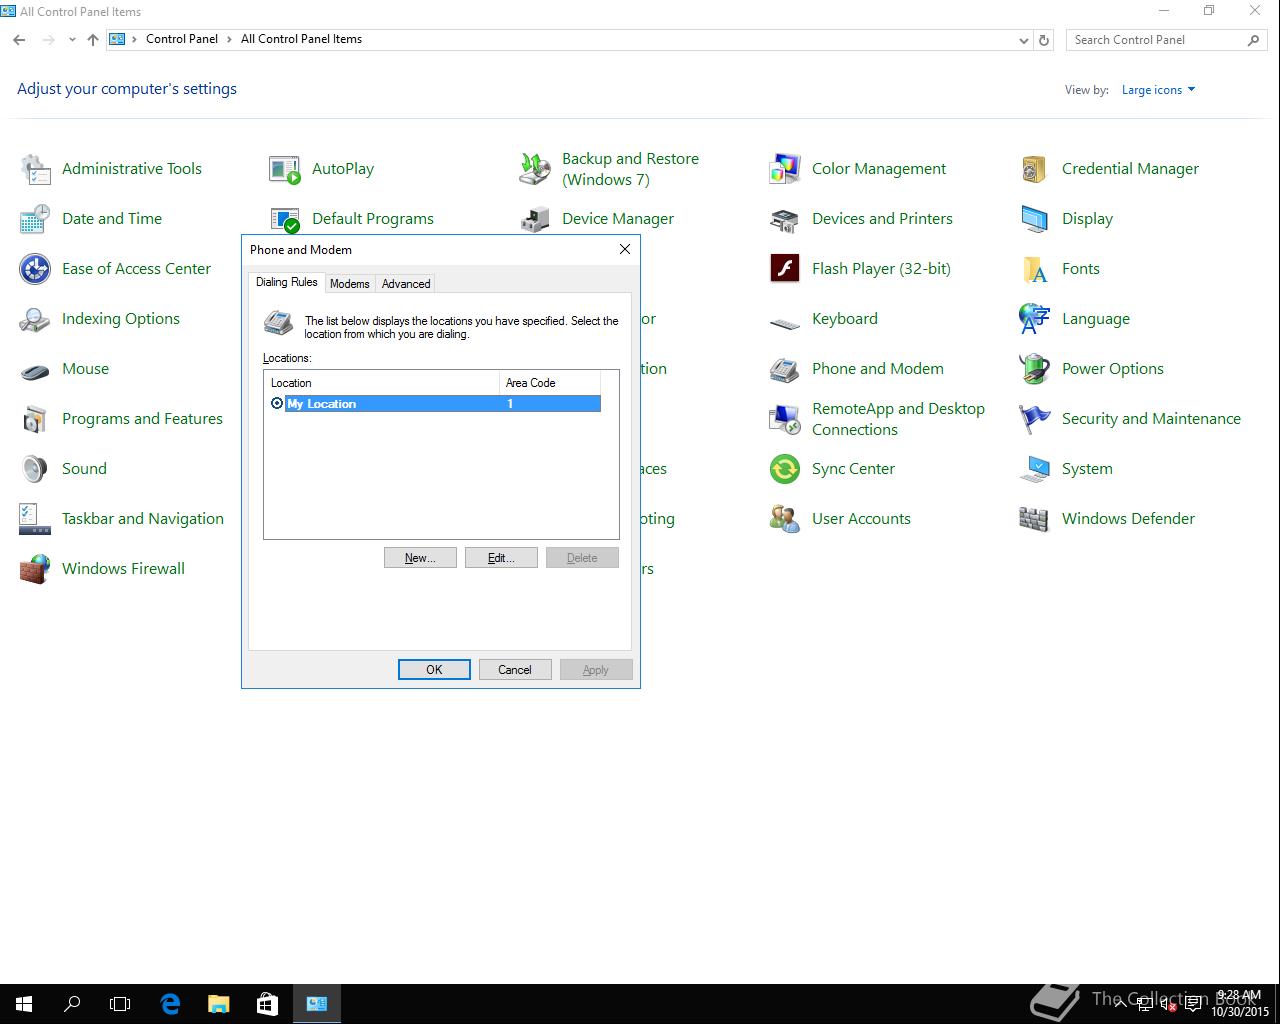1280x1024 pixels.
Task: Open the Windows Firewall icon
Action: click(x=35, y=569)
